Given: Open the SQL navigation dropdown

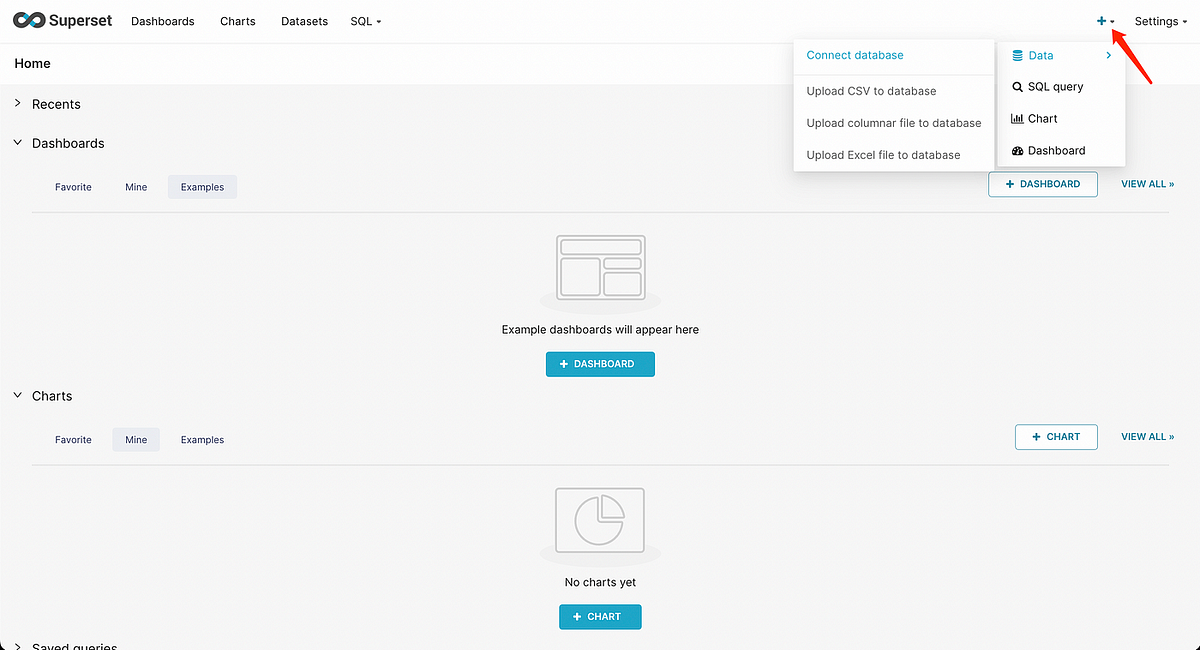Looking at the screenshot, I should click(365, 20).
